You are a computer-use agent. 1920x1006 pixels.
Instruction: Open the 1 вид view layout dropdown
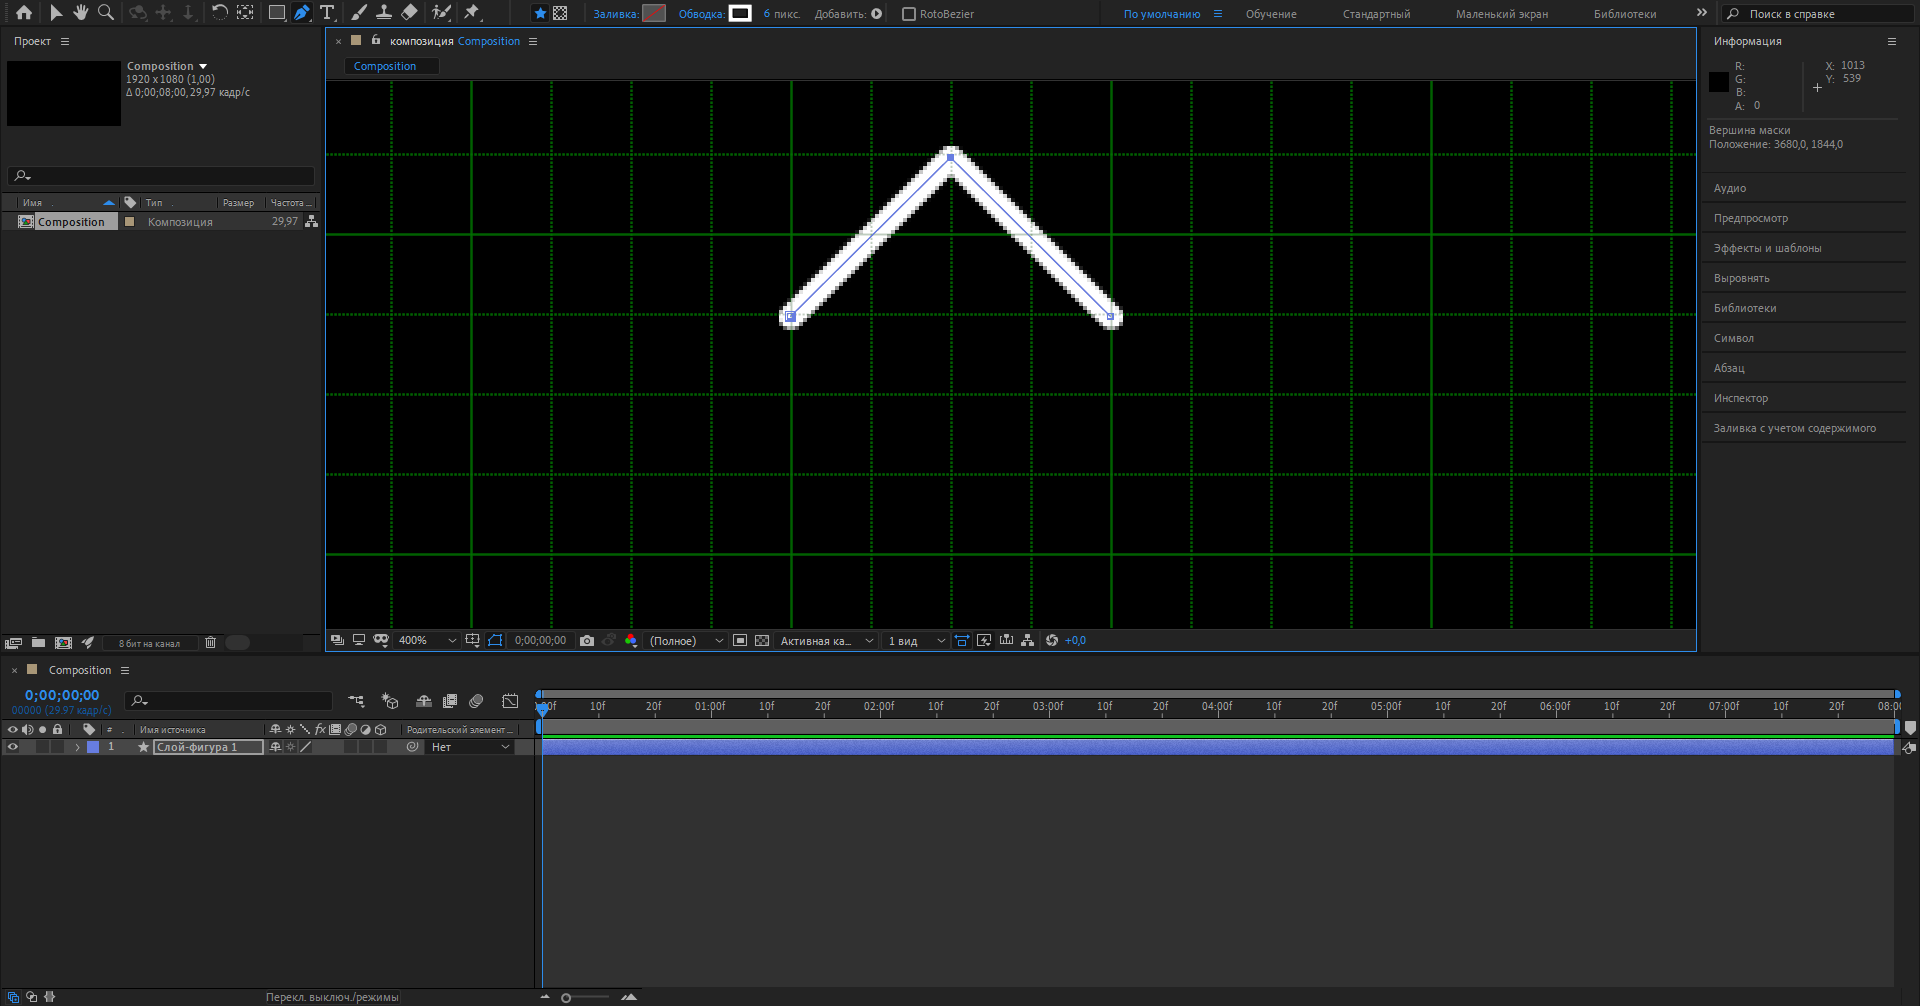(x=916, y=641)
